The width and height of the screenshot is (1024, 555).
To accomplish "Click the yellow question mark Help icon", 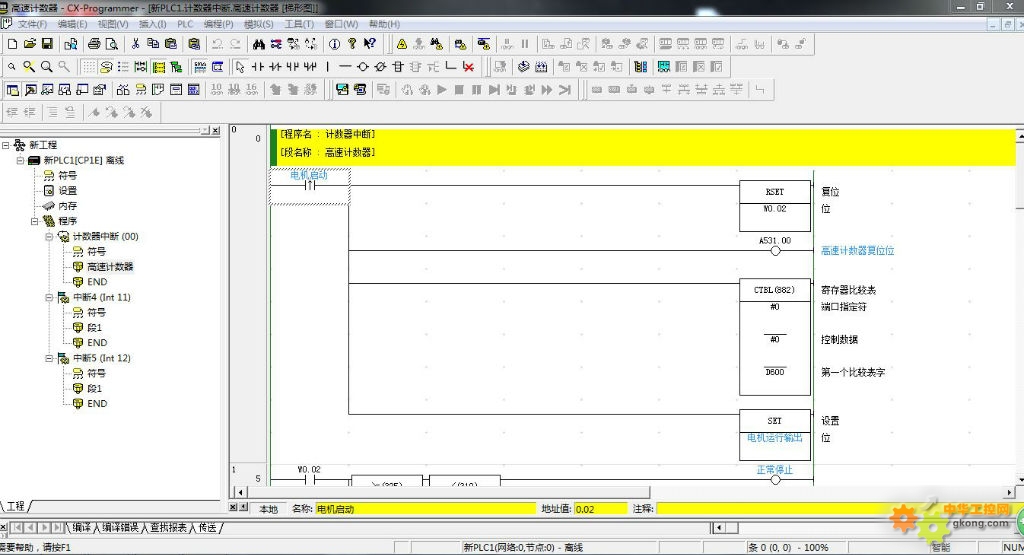I will click(352, 44).
